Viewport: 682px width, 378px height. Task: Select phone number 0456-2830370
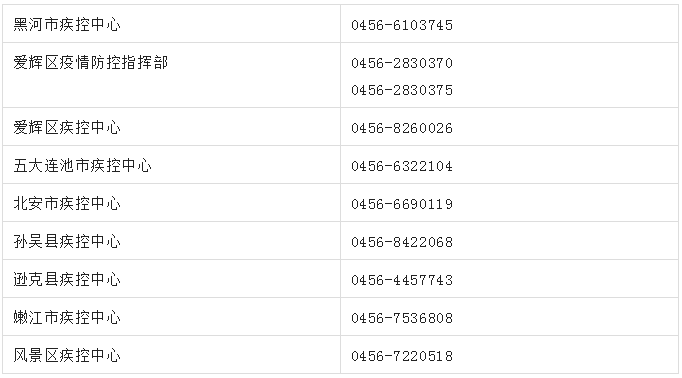(402, 63)
